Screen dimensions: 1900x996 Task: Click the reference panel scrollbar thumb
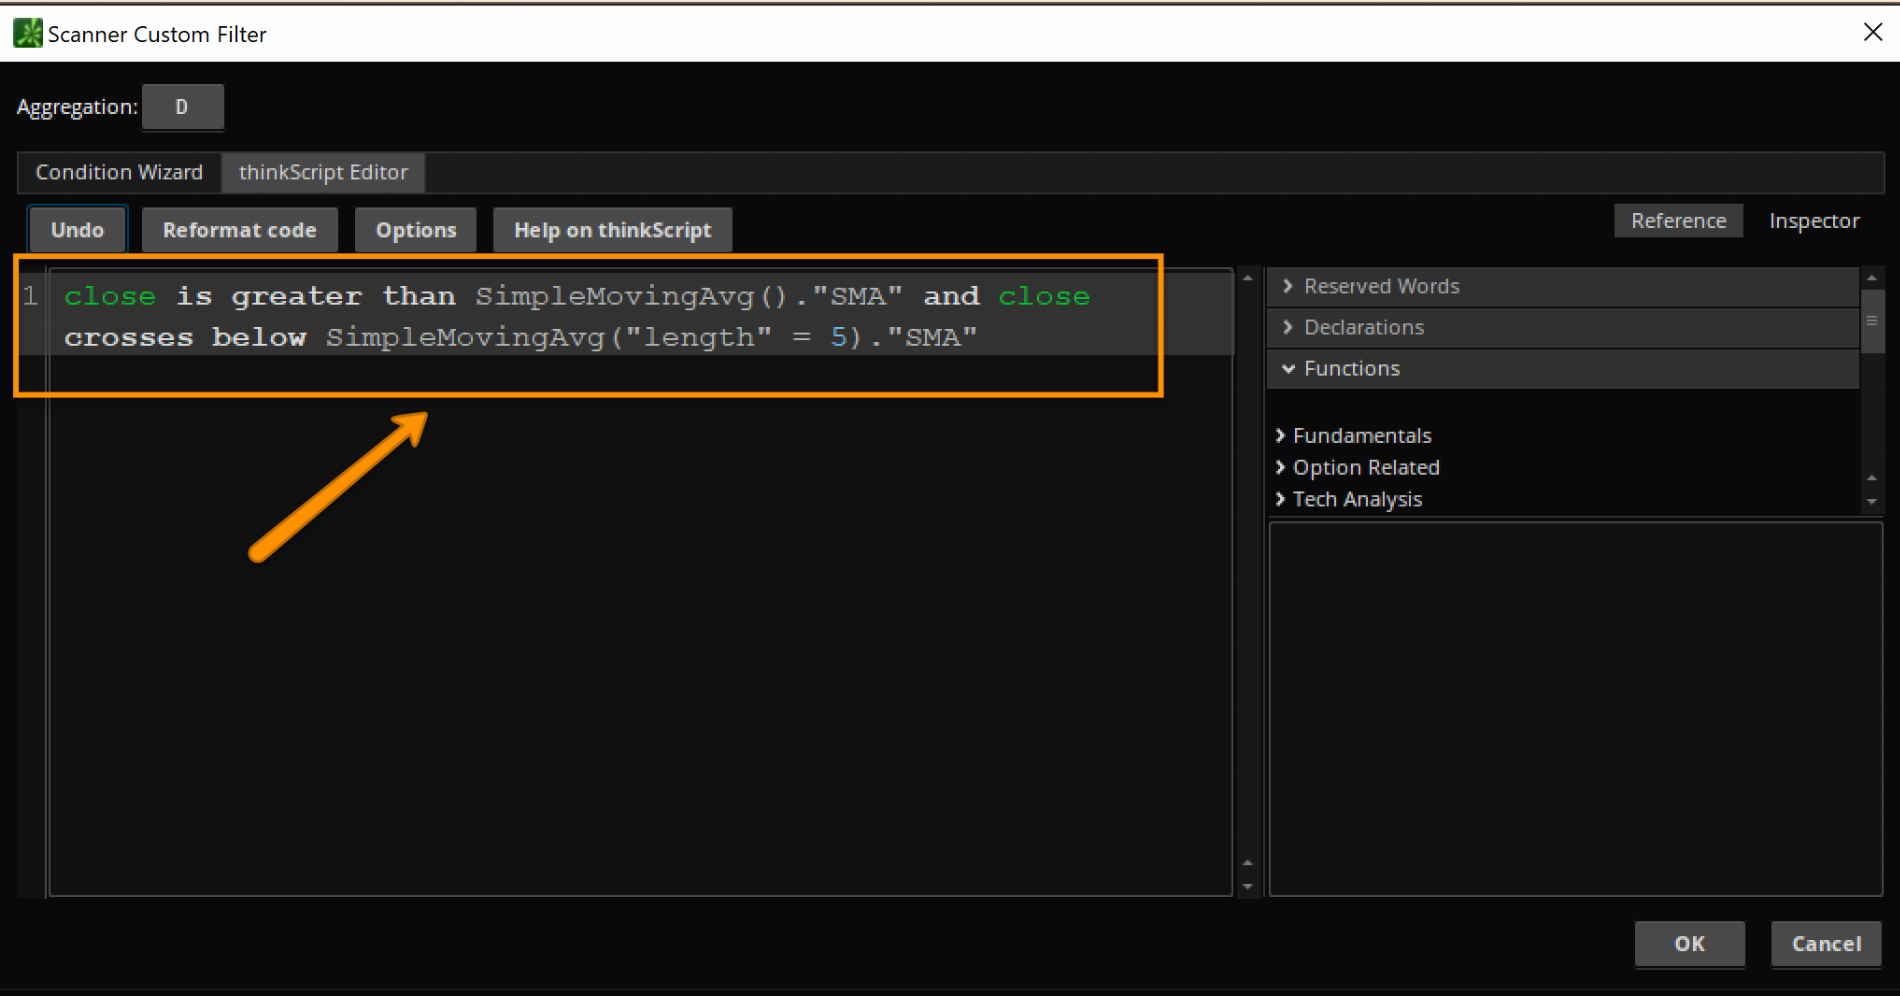click(1872, 321)
